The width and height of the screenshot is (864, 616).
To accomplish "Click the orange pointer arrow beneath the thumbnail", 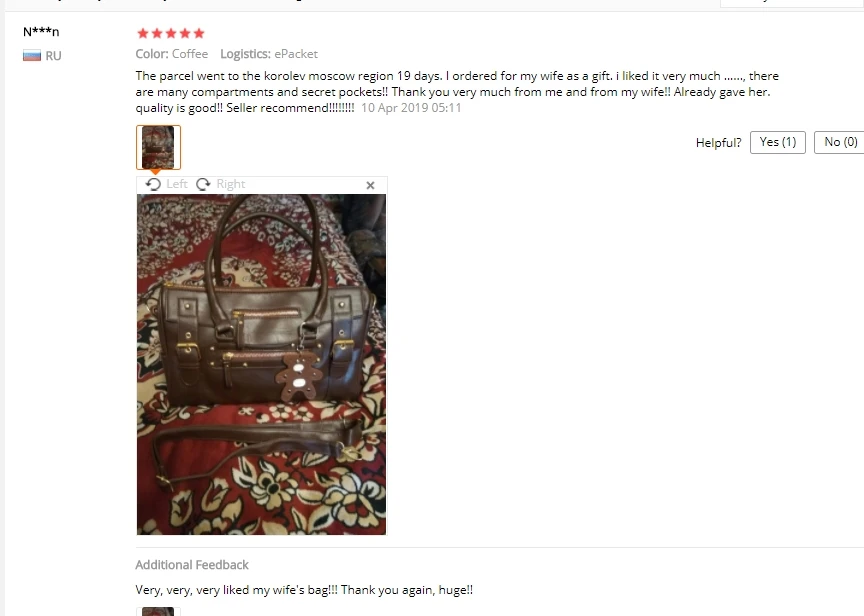I will [x=155, y=172].
